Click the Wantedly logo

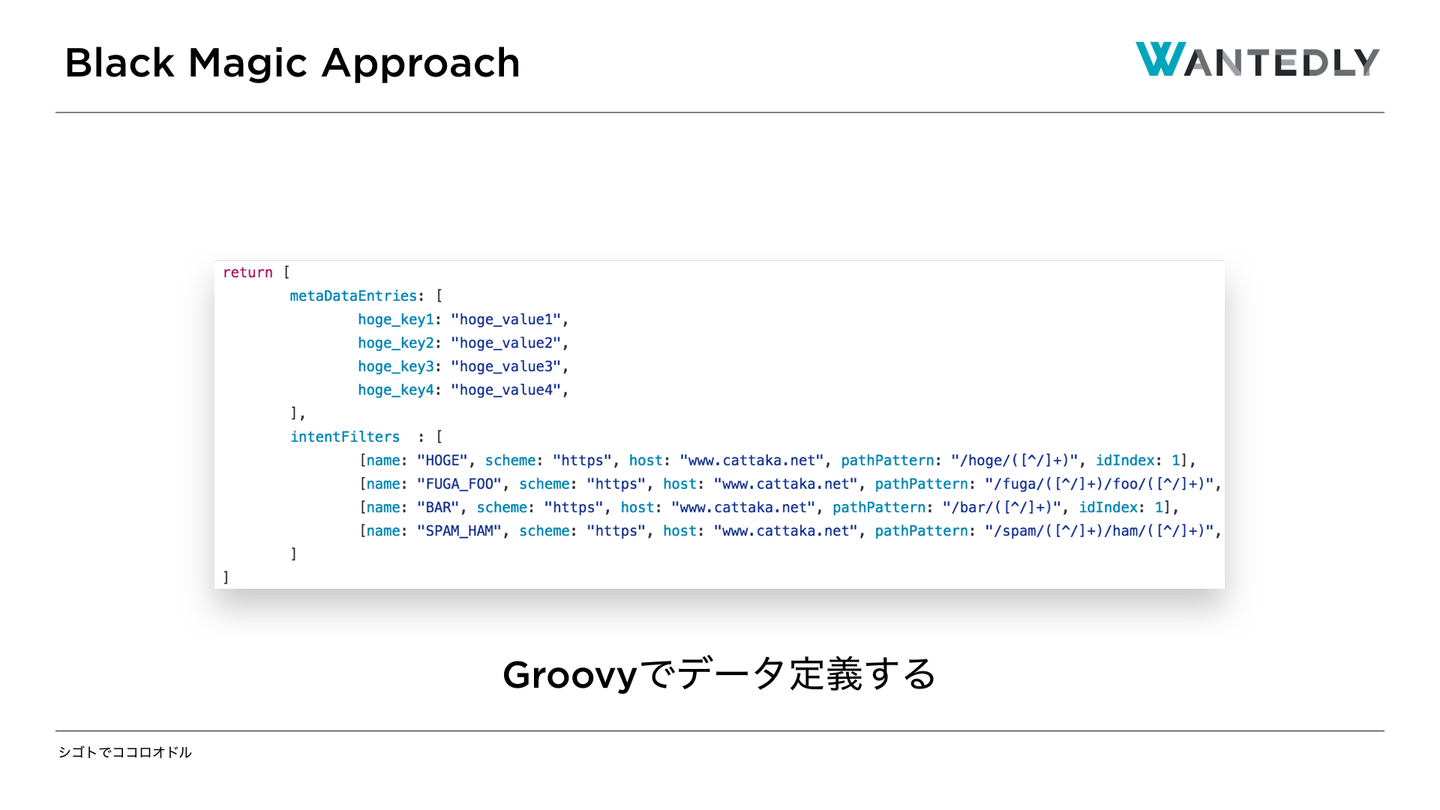click(1257, 60)
